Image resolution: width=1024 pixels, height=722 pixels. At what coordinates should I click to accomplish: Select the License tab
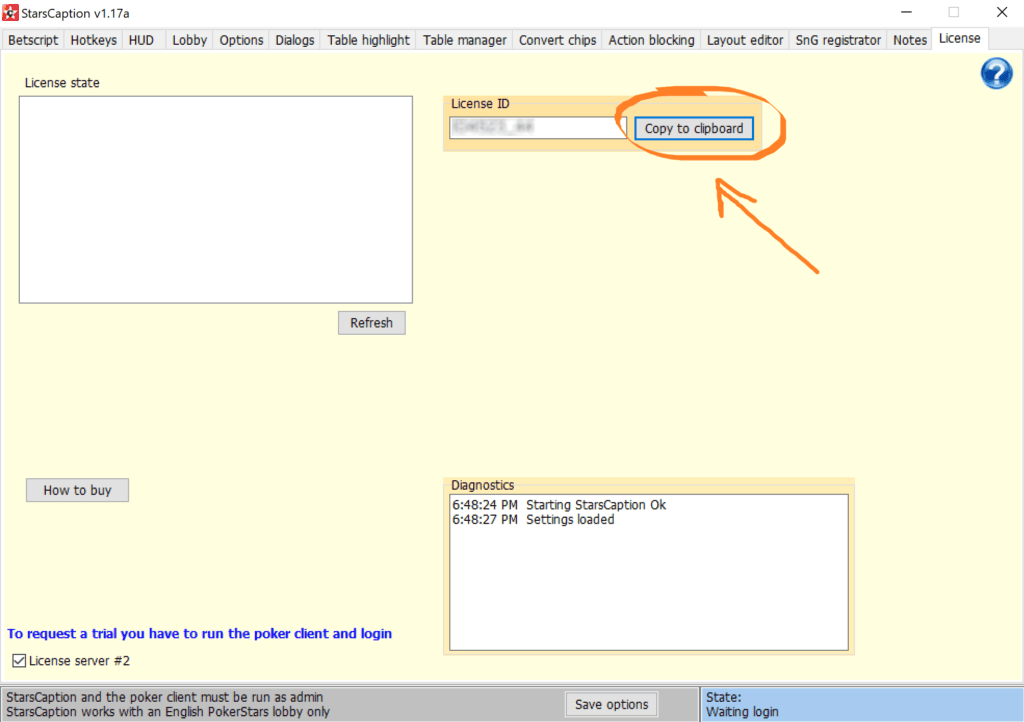point(959,39)
